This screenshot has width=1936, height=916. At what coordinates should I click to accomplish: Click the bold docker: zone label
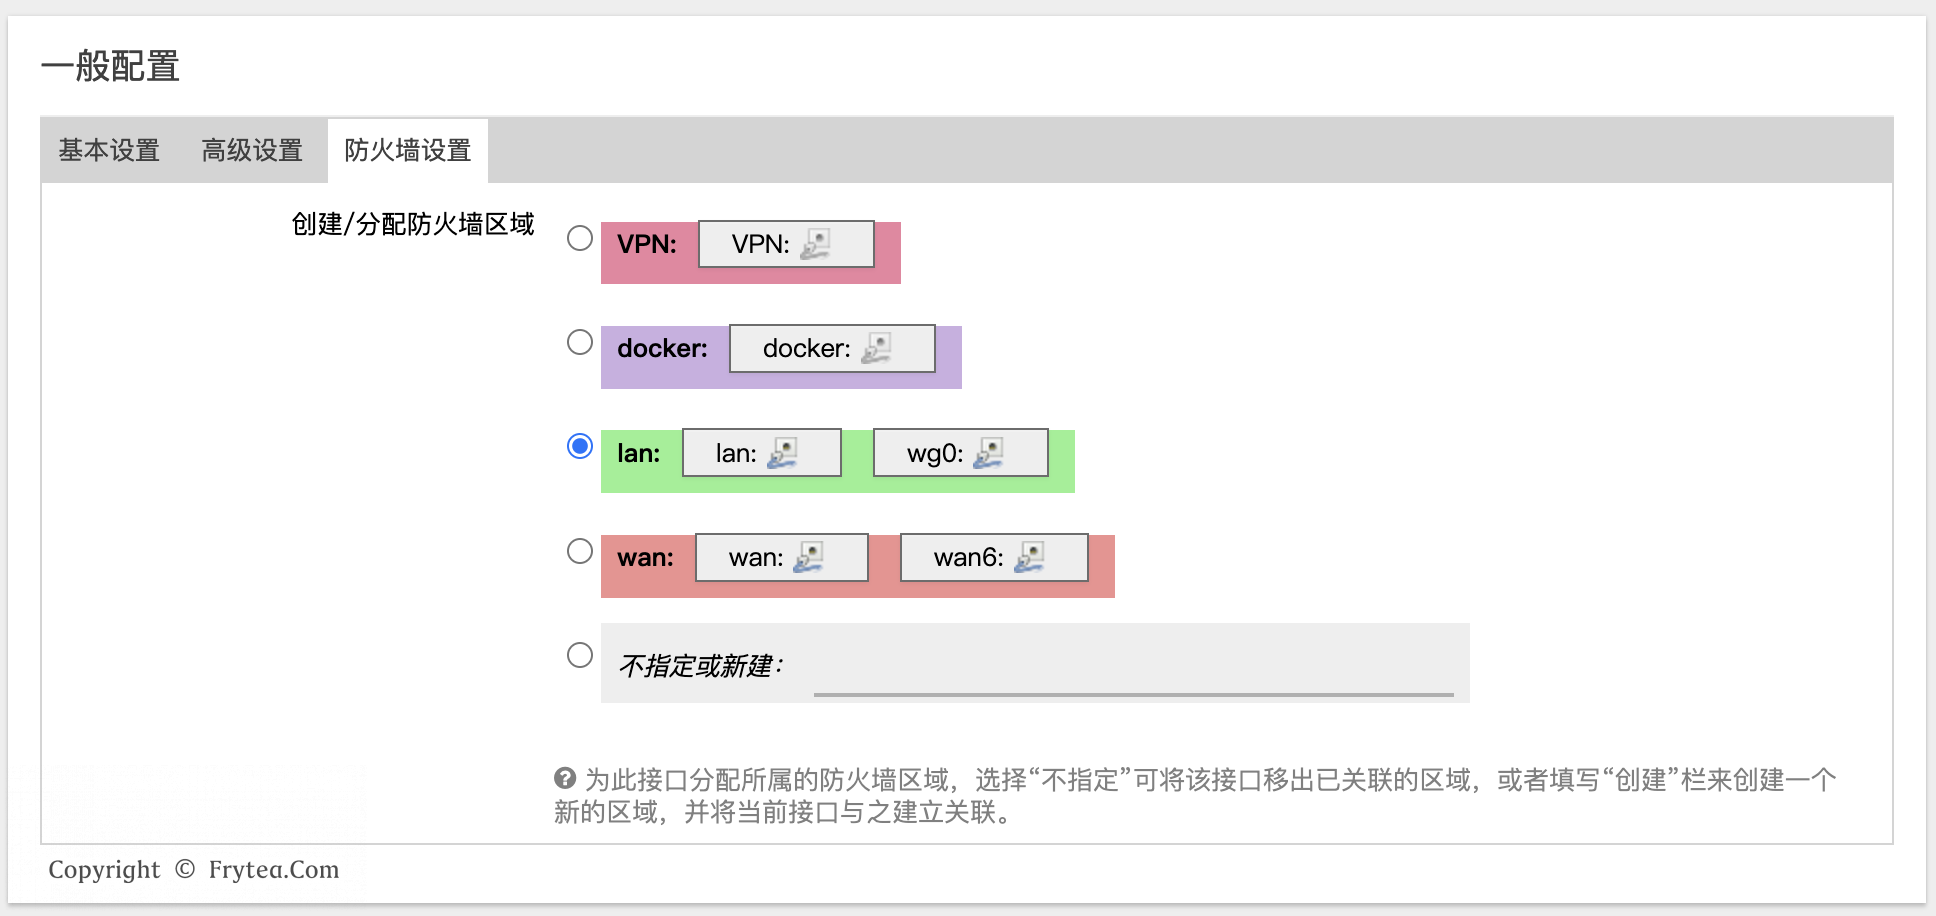coord(662,349)
